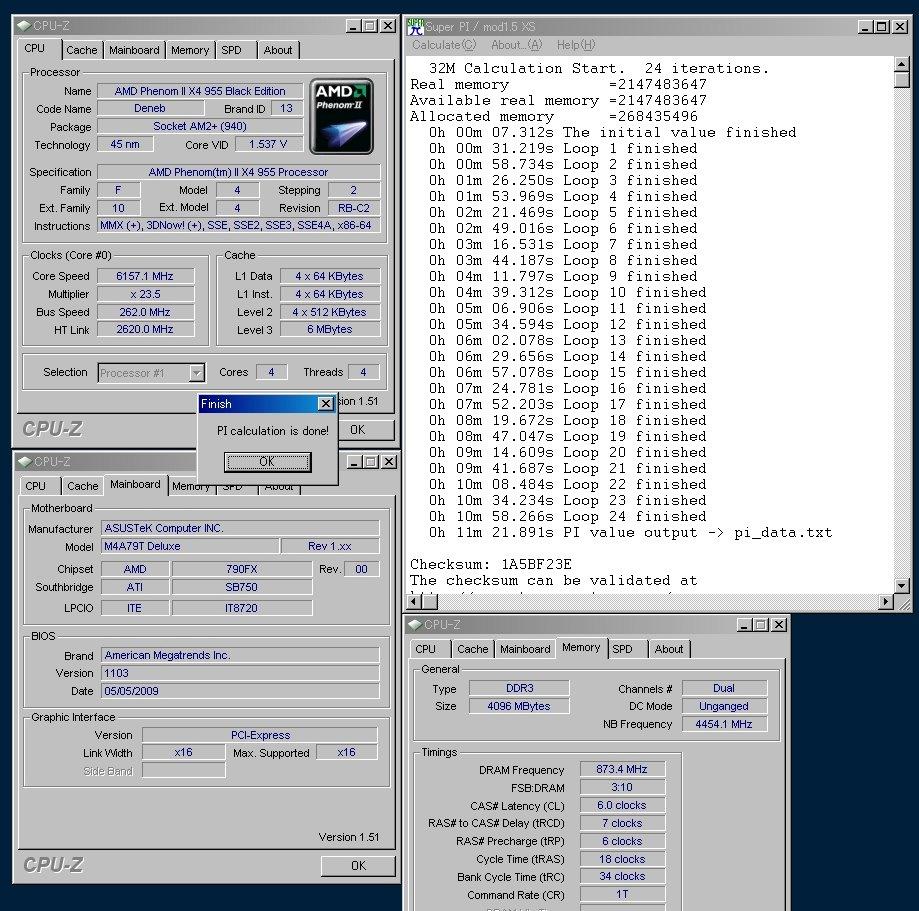This screenshot has width=919, height=911.
Task: Click the HT Link value 2620.0 MHz
Action: (x=145, y=329)
